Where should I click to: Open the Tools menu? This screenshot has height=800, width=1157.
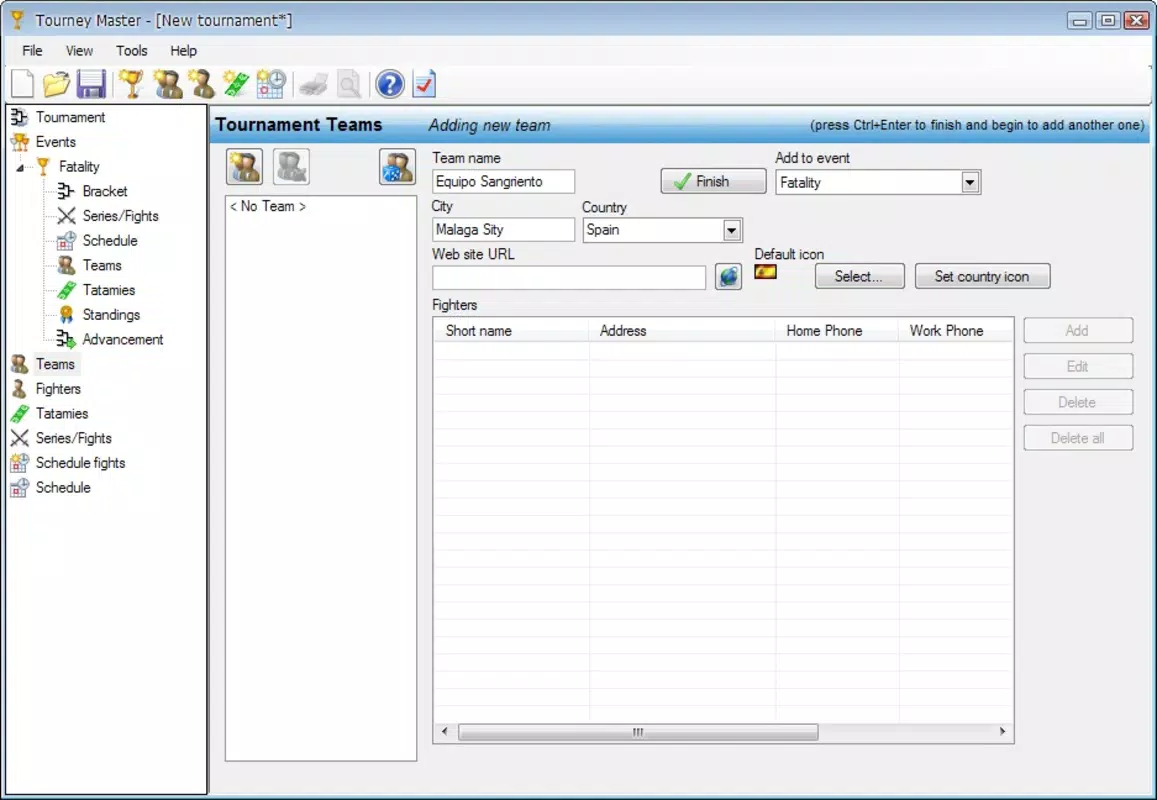[131, 51]
